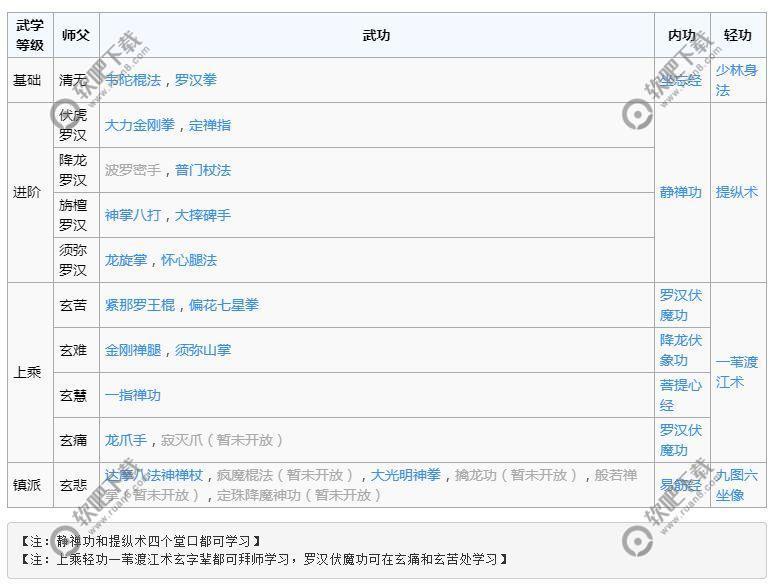Screen dimensions: 772x587
Task: Select the 大摔碑手 link
Action: (203, 215)
